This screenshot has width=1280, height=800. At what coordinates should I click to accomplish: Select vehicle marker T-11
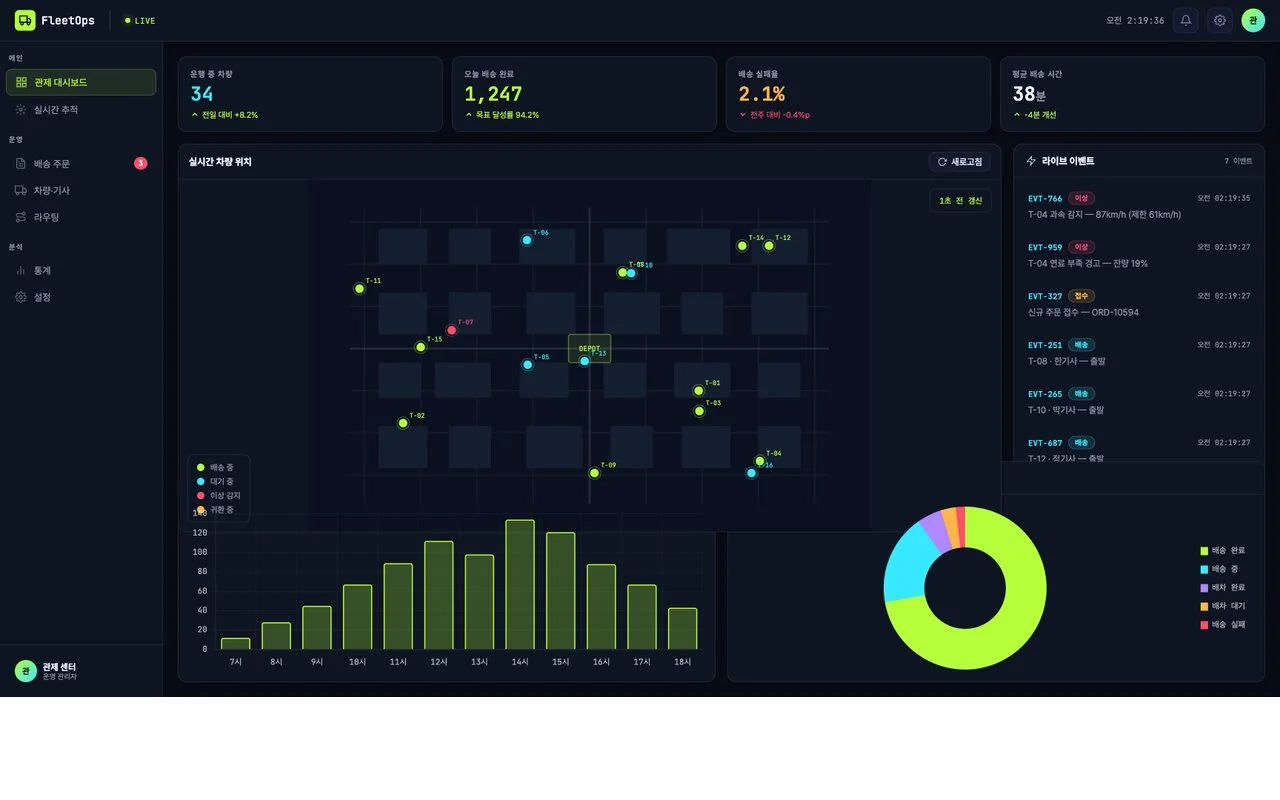[360, 289]
